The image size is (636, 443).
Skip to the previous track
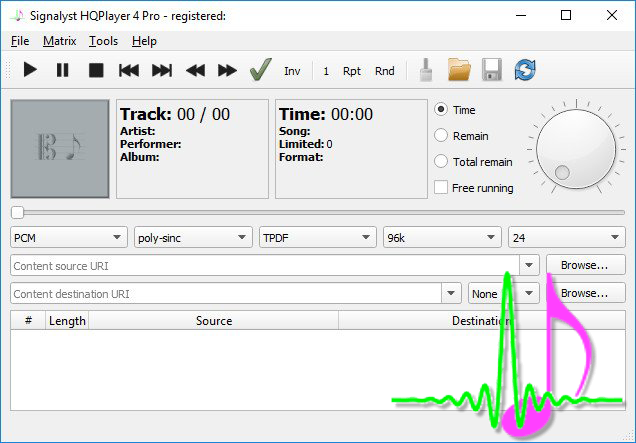[129, 70]
